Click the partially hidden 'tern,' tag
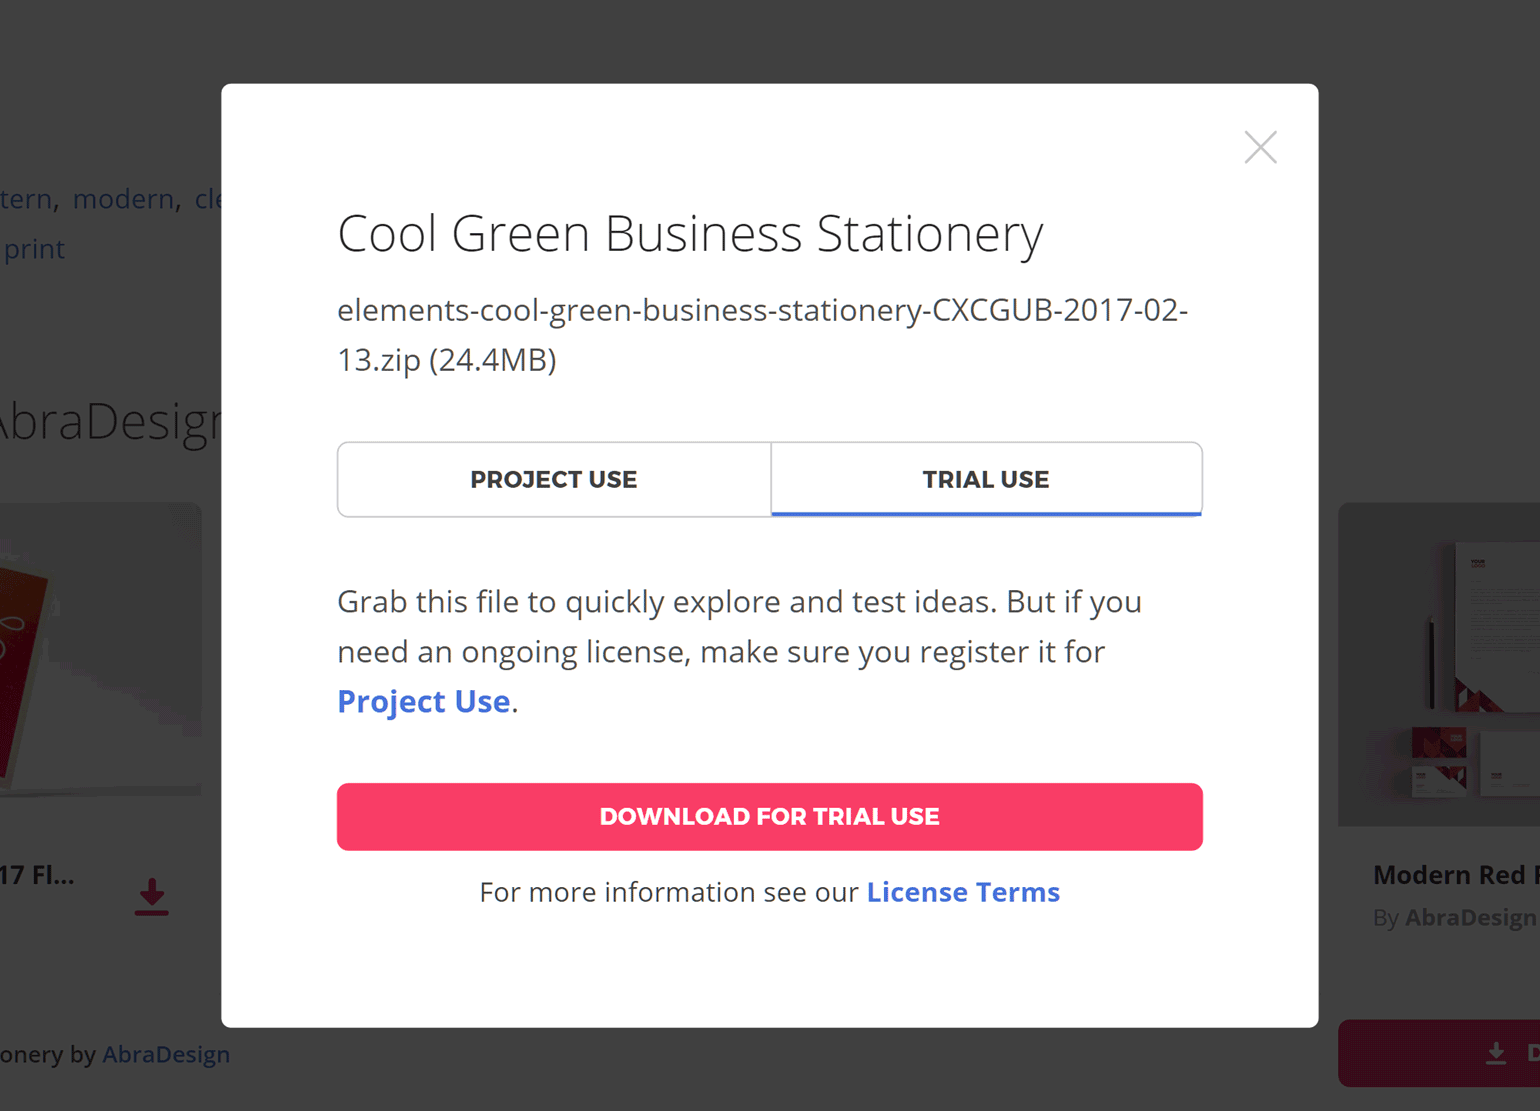Image resolution: width=1540 pixels, height=1111 pixels. coord(26,199)
